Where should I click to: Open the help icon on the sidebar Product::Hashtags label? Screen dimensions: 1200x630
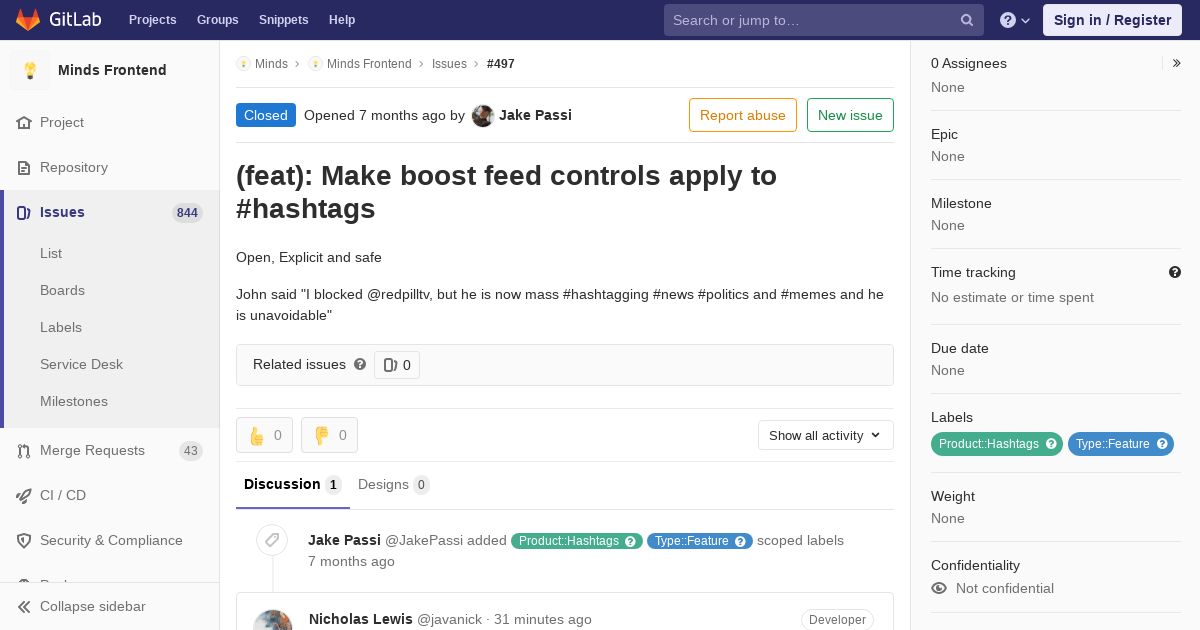pyautogui.click(x=1051, y=444)
